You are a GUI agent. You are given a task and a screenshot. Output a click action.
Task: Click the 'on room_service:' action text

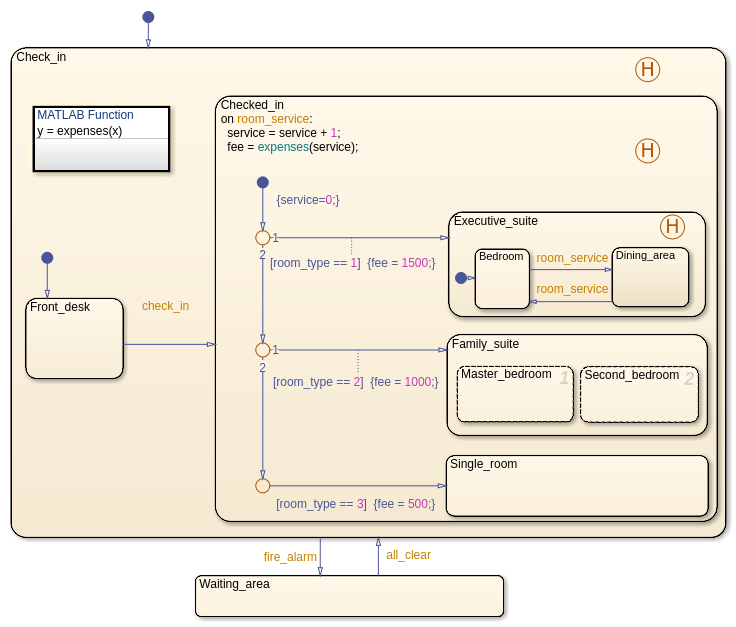pyautogui.click(x=267, y=119)
